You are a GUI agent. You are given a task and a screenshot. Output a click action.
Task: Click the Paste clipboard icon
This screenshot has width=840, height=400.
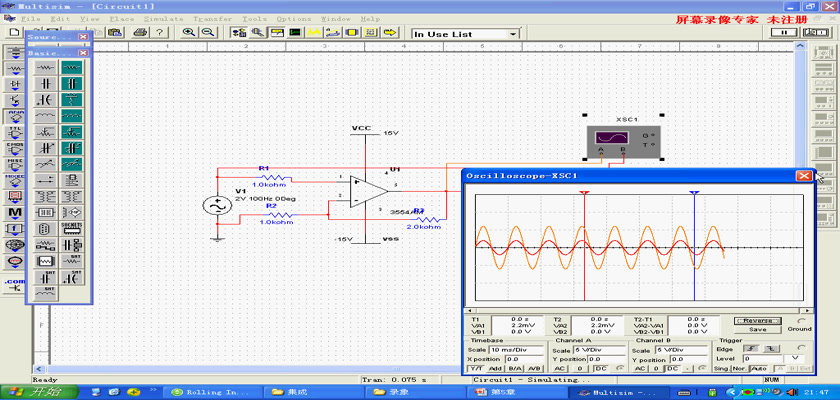pyautogui.click(x=115, y=32)
